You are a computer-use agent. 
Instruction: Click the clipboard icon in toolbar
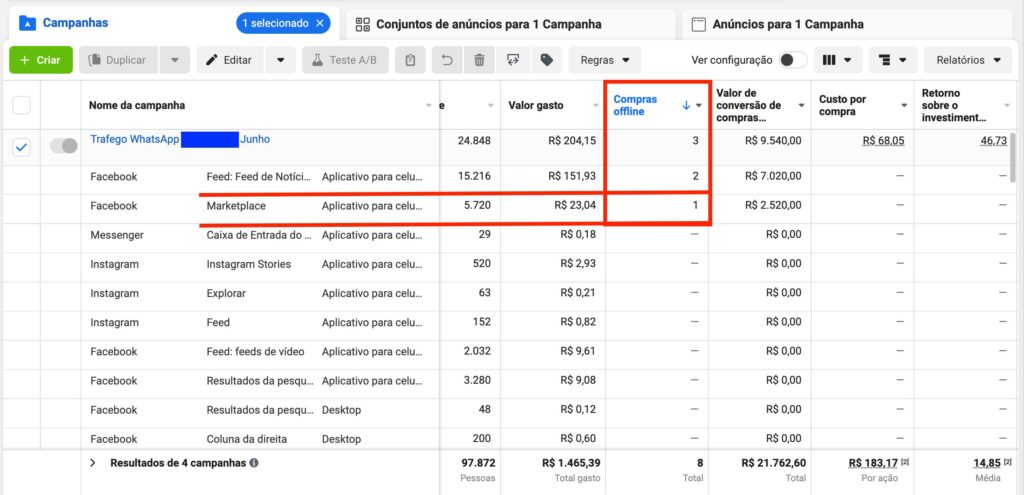pyautogui.click(x=410, y=60)
